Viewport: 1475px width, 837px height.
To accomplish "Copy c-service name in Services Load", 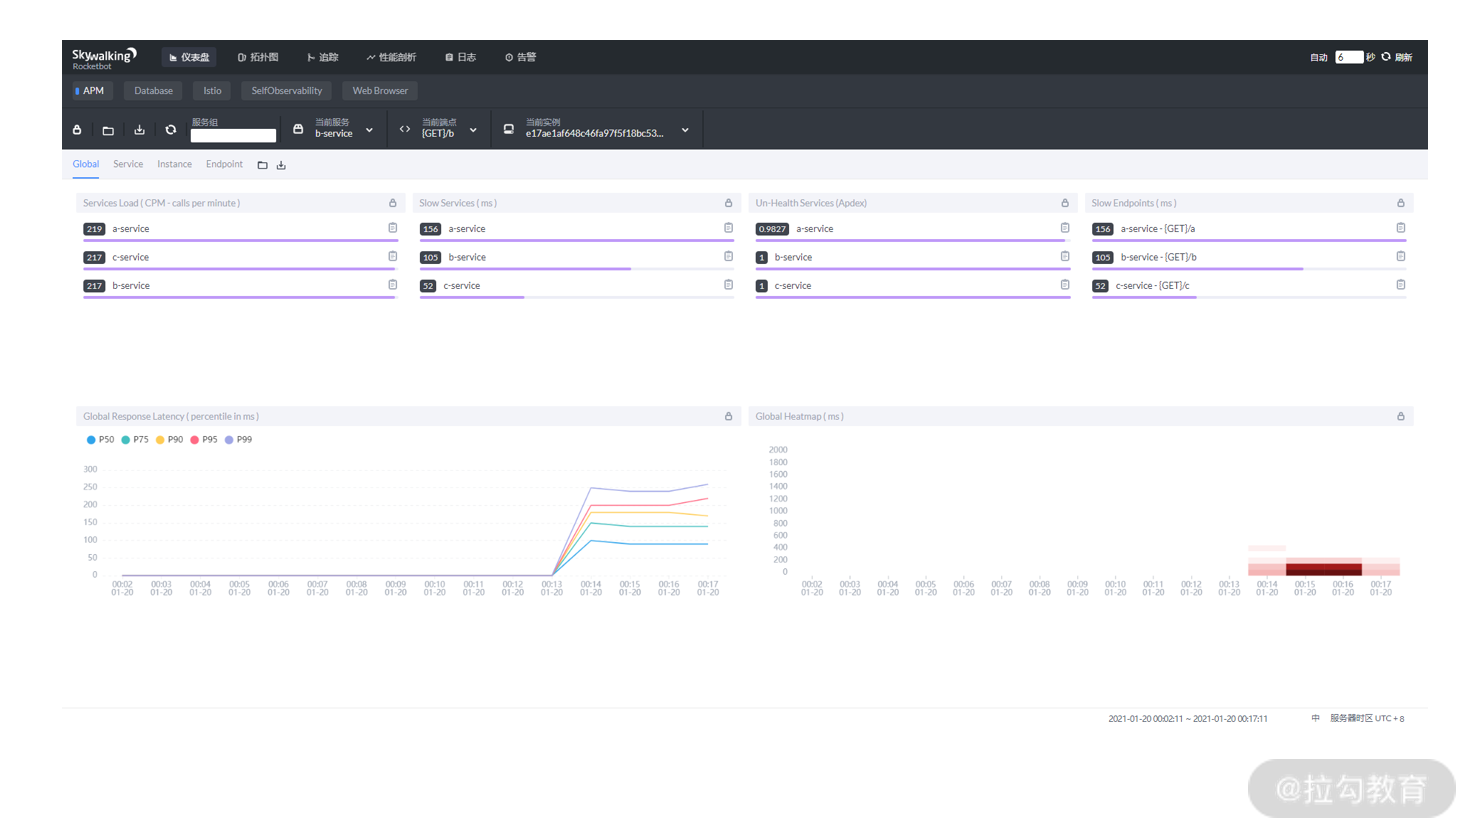I will pyautogui.click(x=393, y=256).
